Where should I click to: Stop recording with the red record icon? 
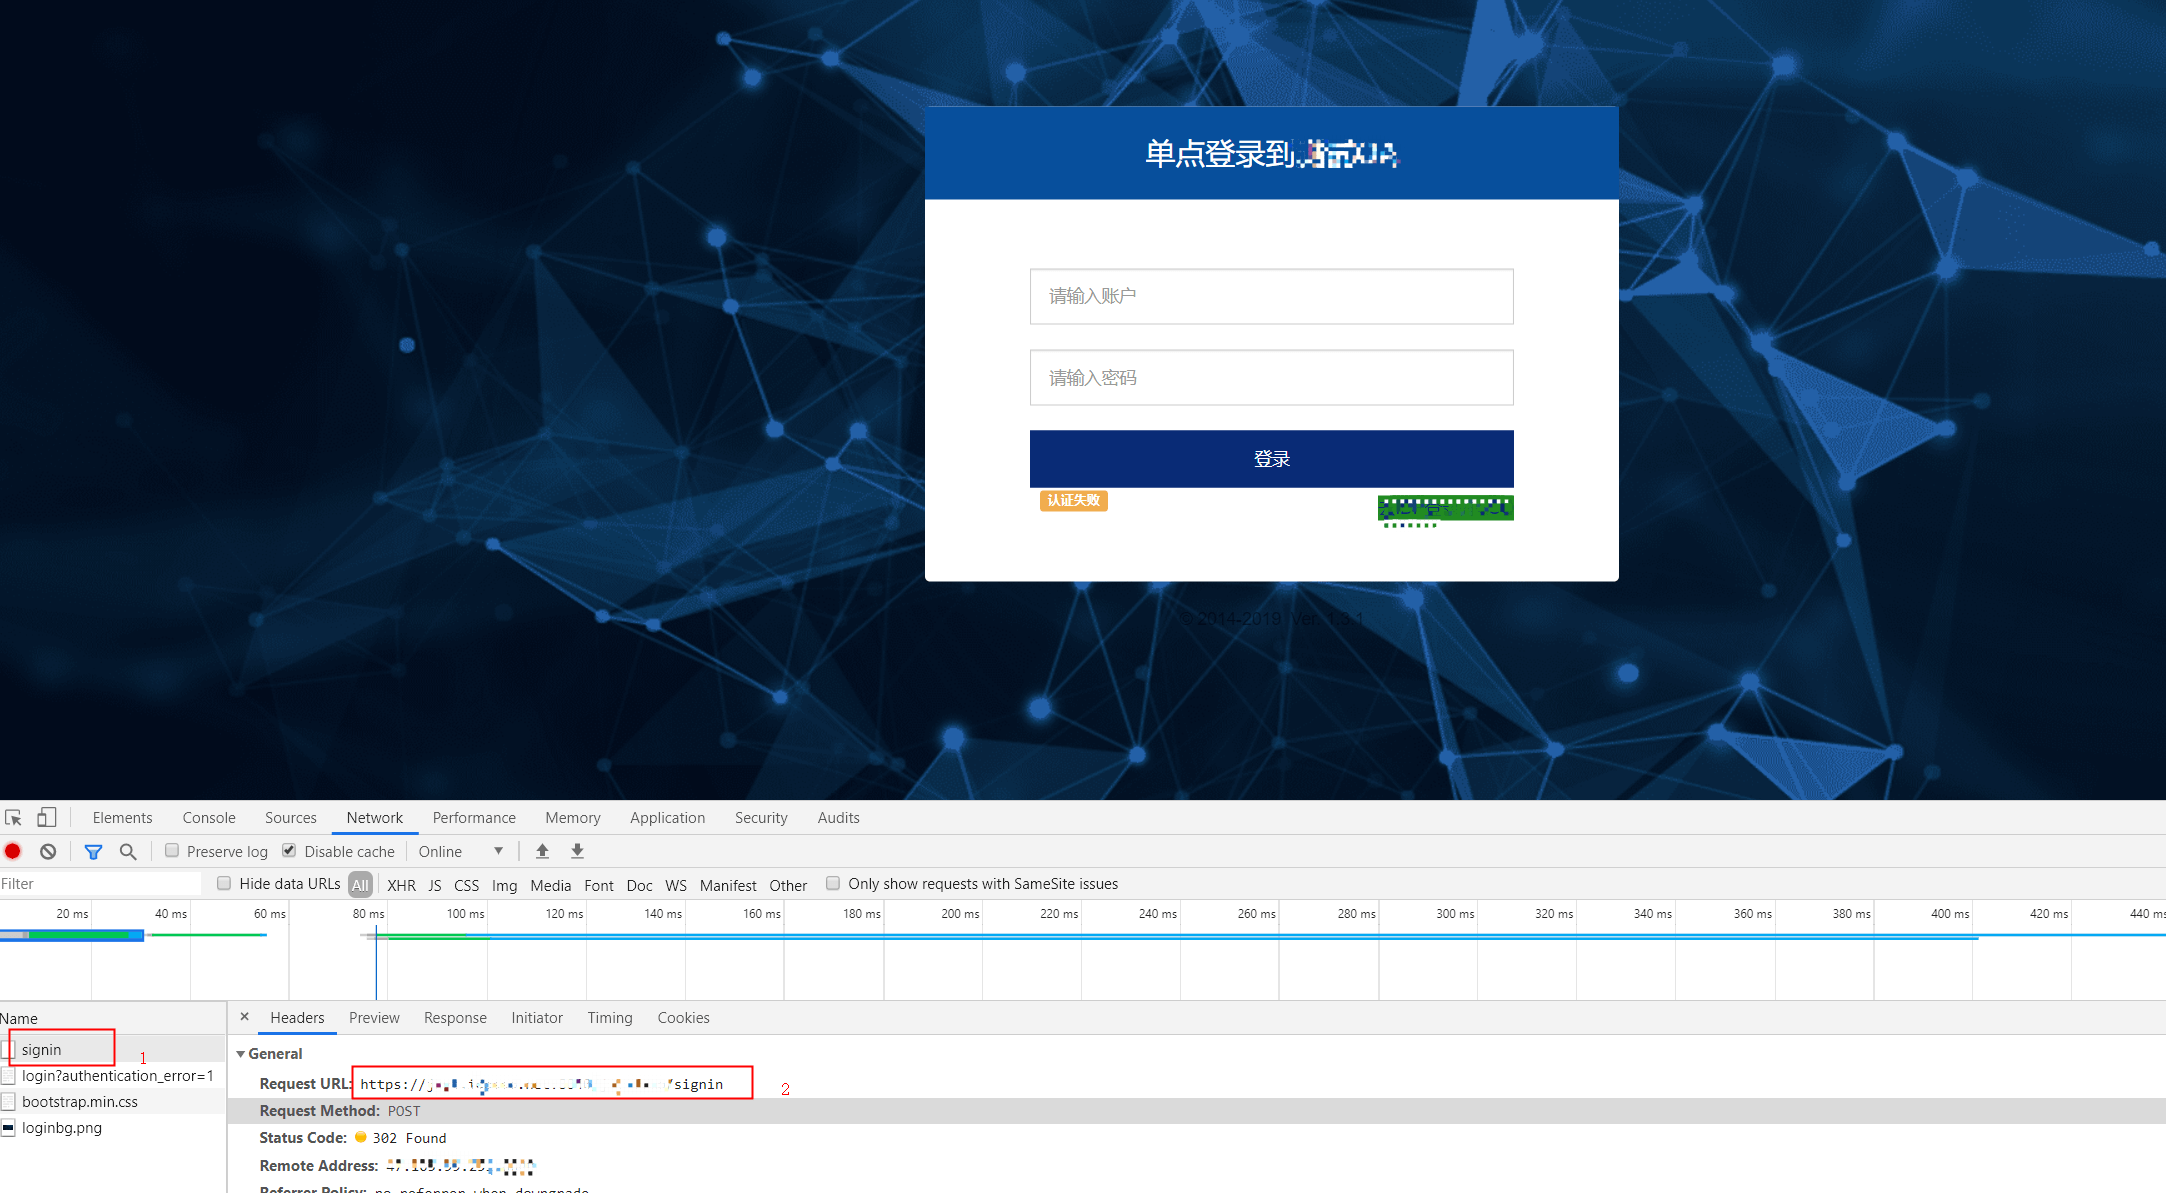coord(13,851)
